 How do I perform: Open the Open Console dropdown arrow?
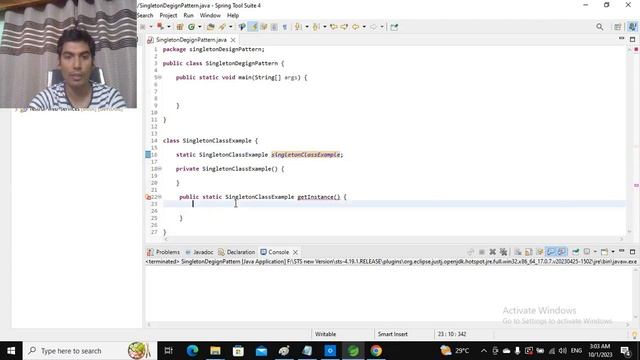pyautogui.click(x=613, y=252)
